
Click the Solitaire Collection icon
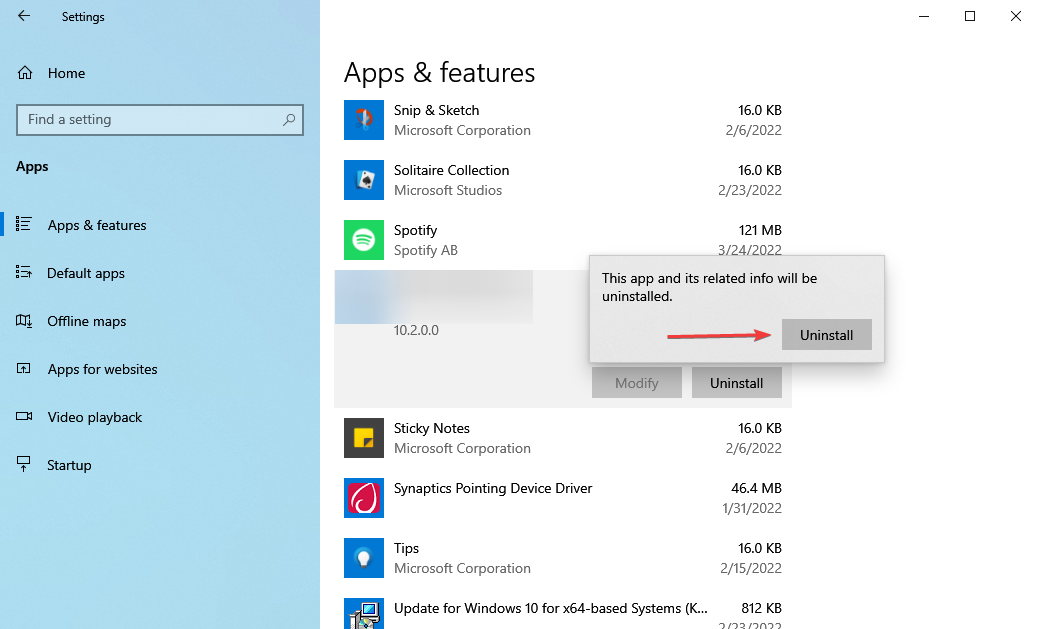click(x=363, y=180)
